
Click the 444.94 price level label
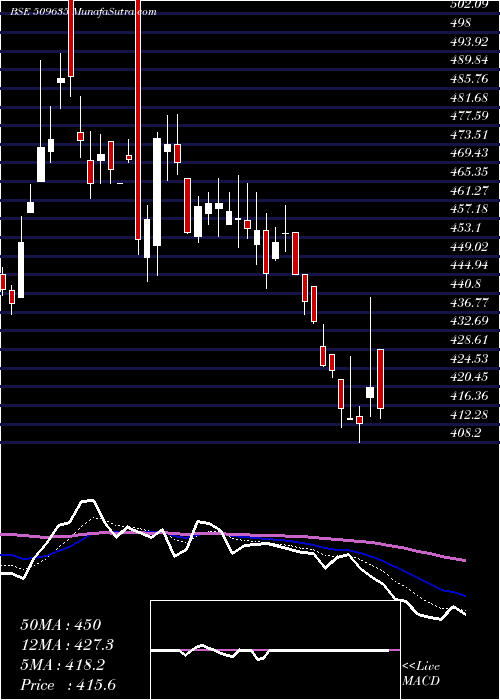point(469,265)
